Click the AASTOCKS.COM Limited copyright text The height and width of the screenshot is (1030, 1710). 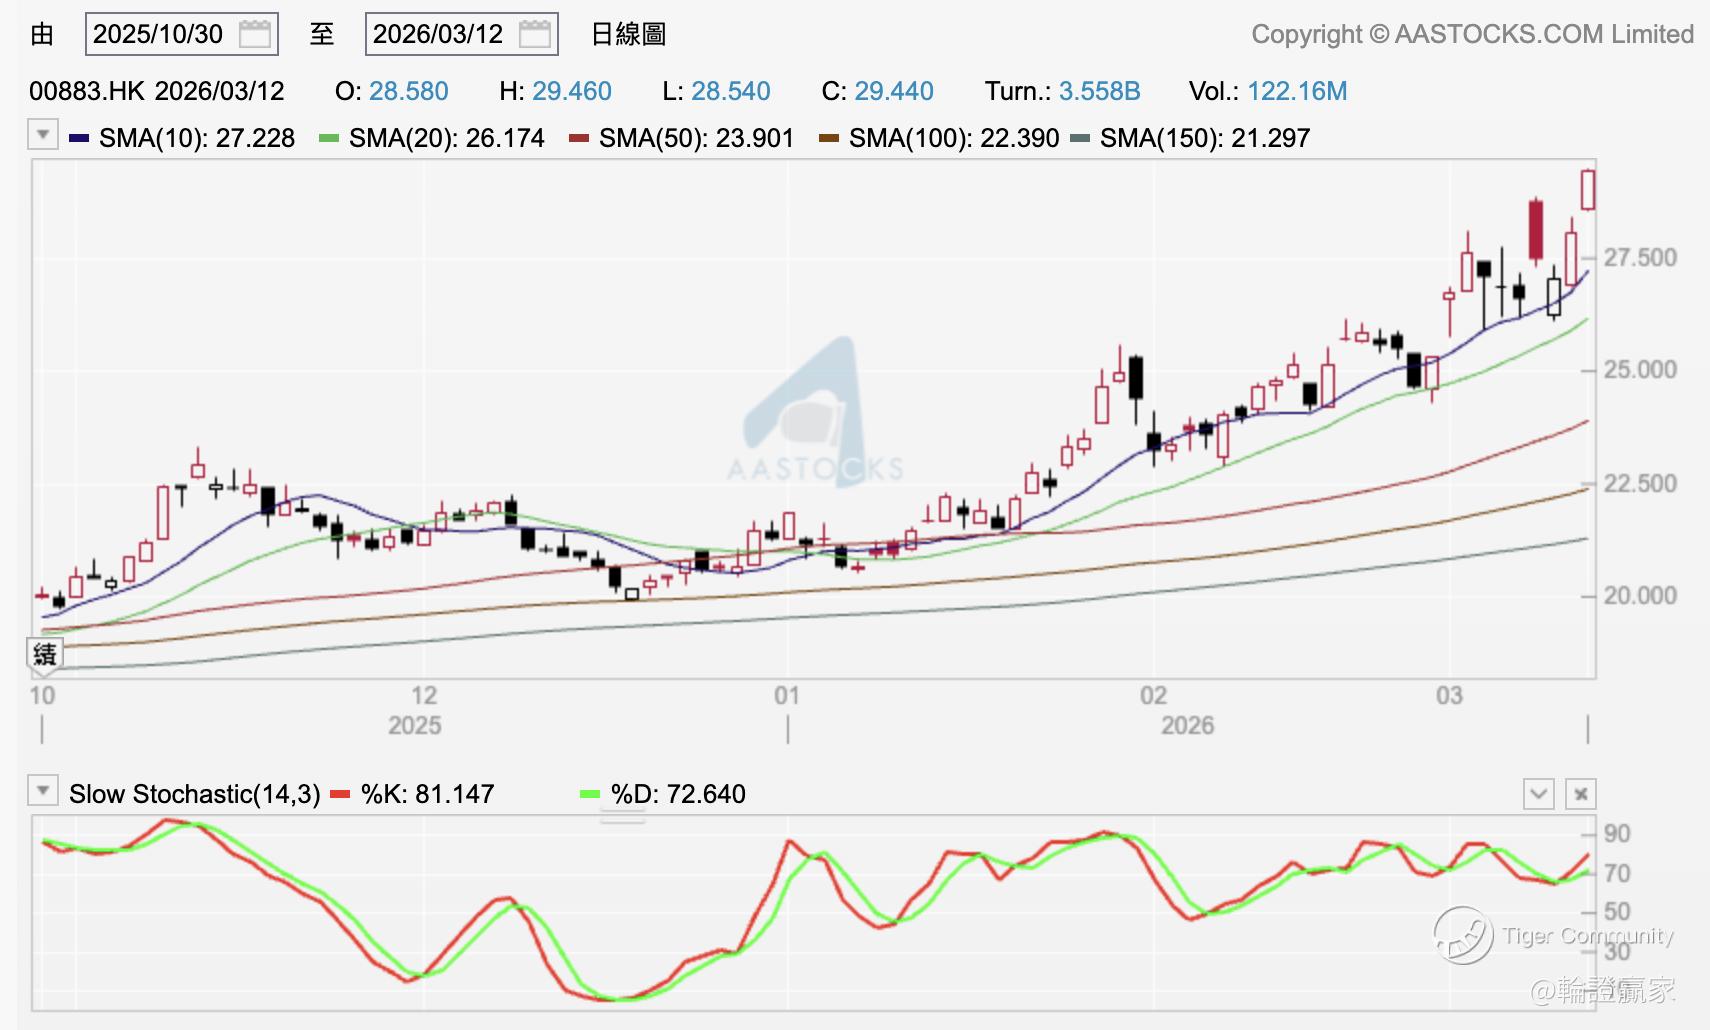tap(1472, 35)
